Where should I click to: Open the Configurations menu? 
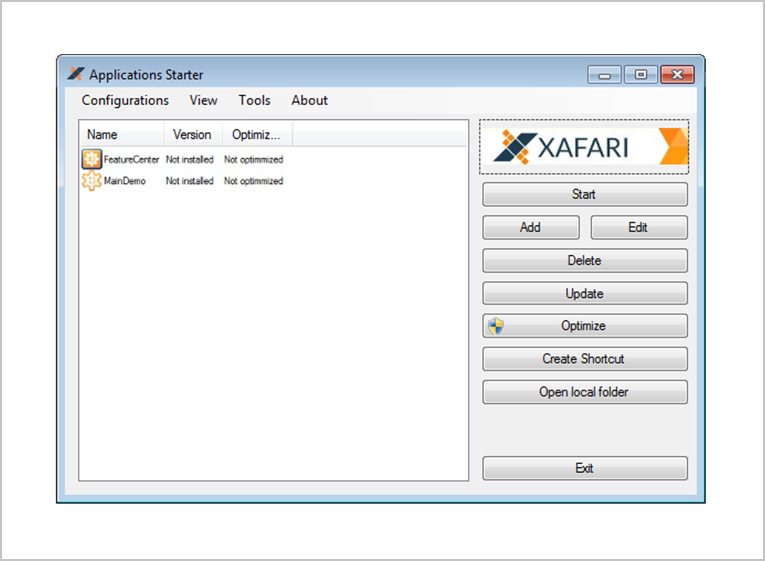(x=125, y=100)
